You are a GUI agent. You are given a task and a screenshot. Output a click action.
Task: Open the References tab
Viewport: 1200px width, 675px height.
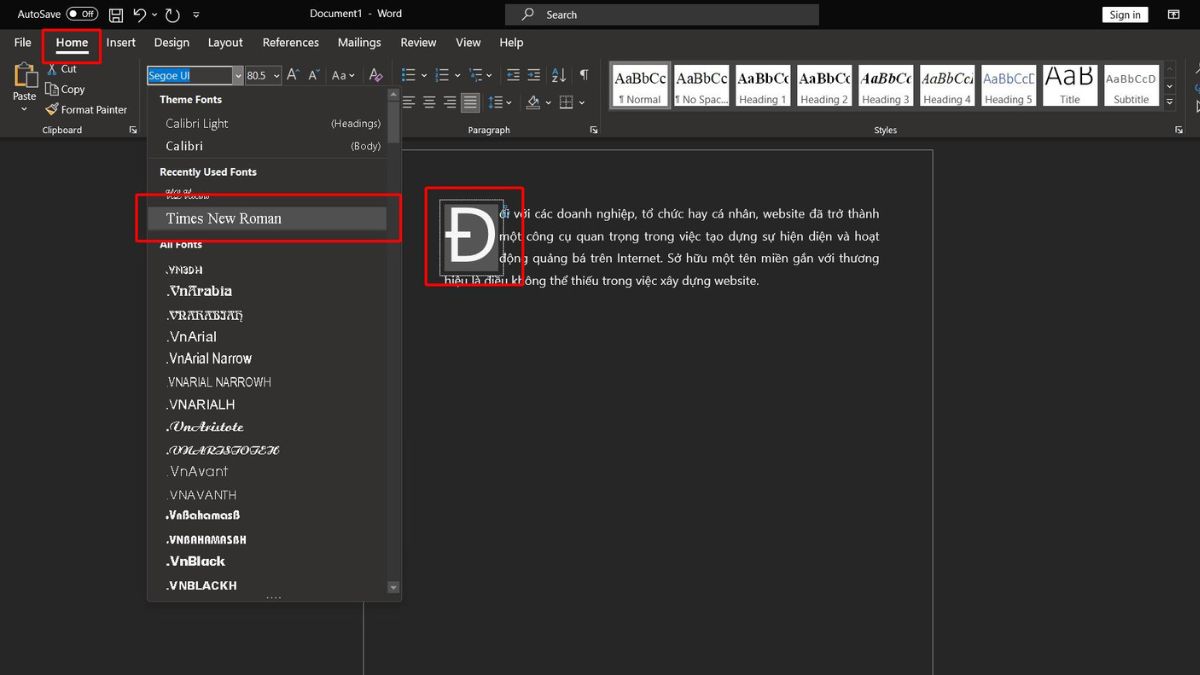291,43
